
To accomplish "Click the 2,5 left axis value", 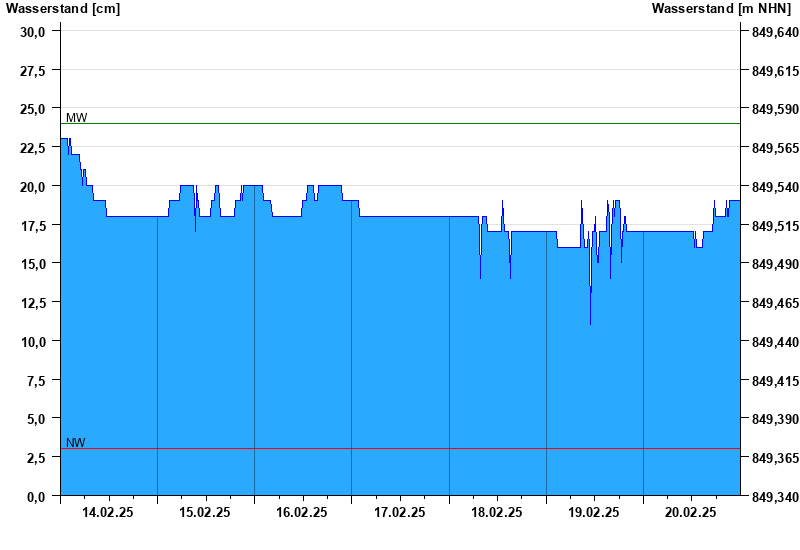I will [35, 458].
